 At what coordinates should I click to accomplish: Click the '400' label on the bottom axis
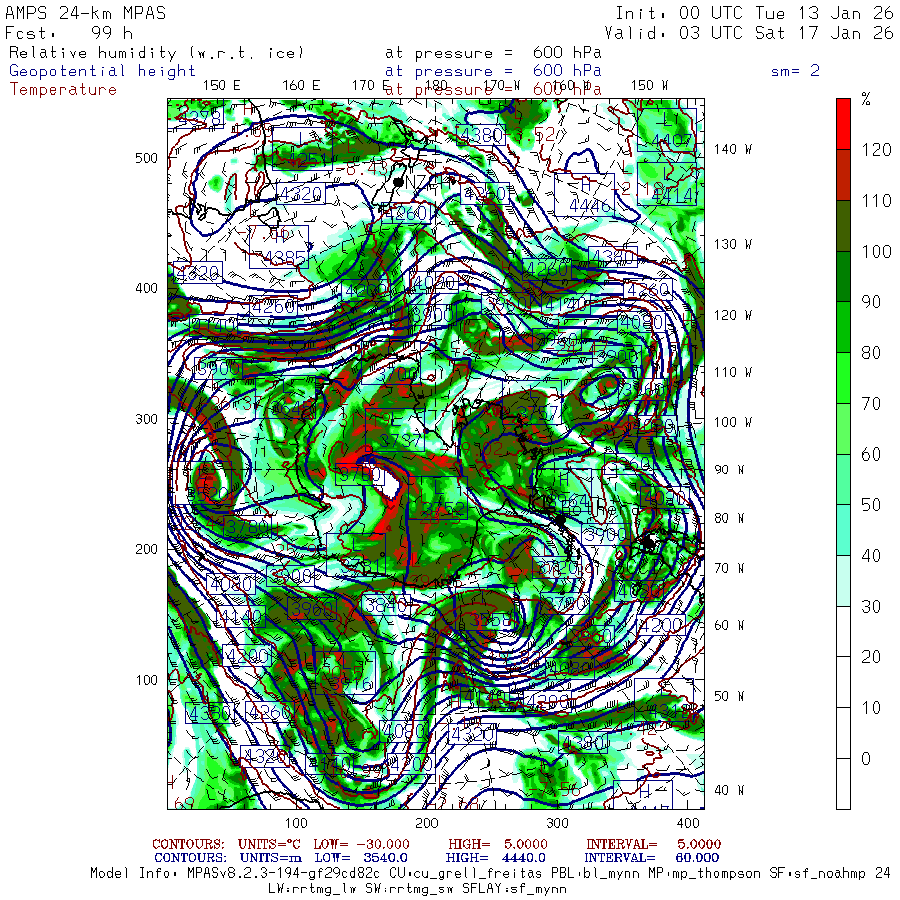click(x=688, y=823)
